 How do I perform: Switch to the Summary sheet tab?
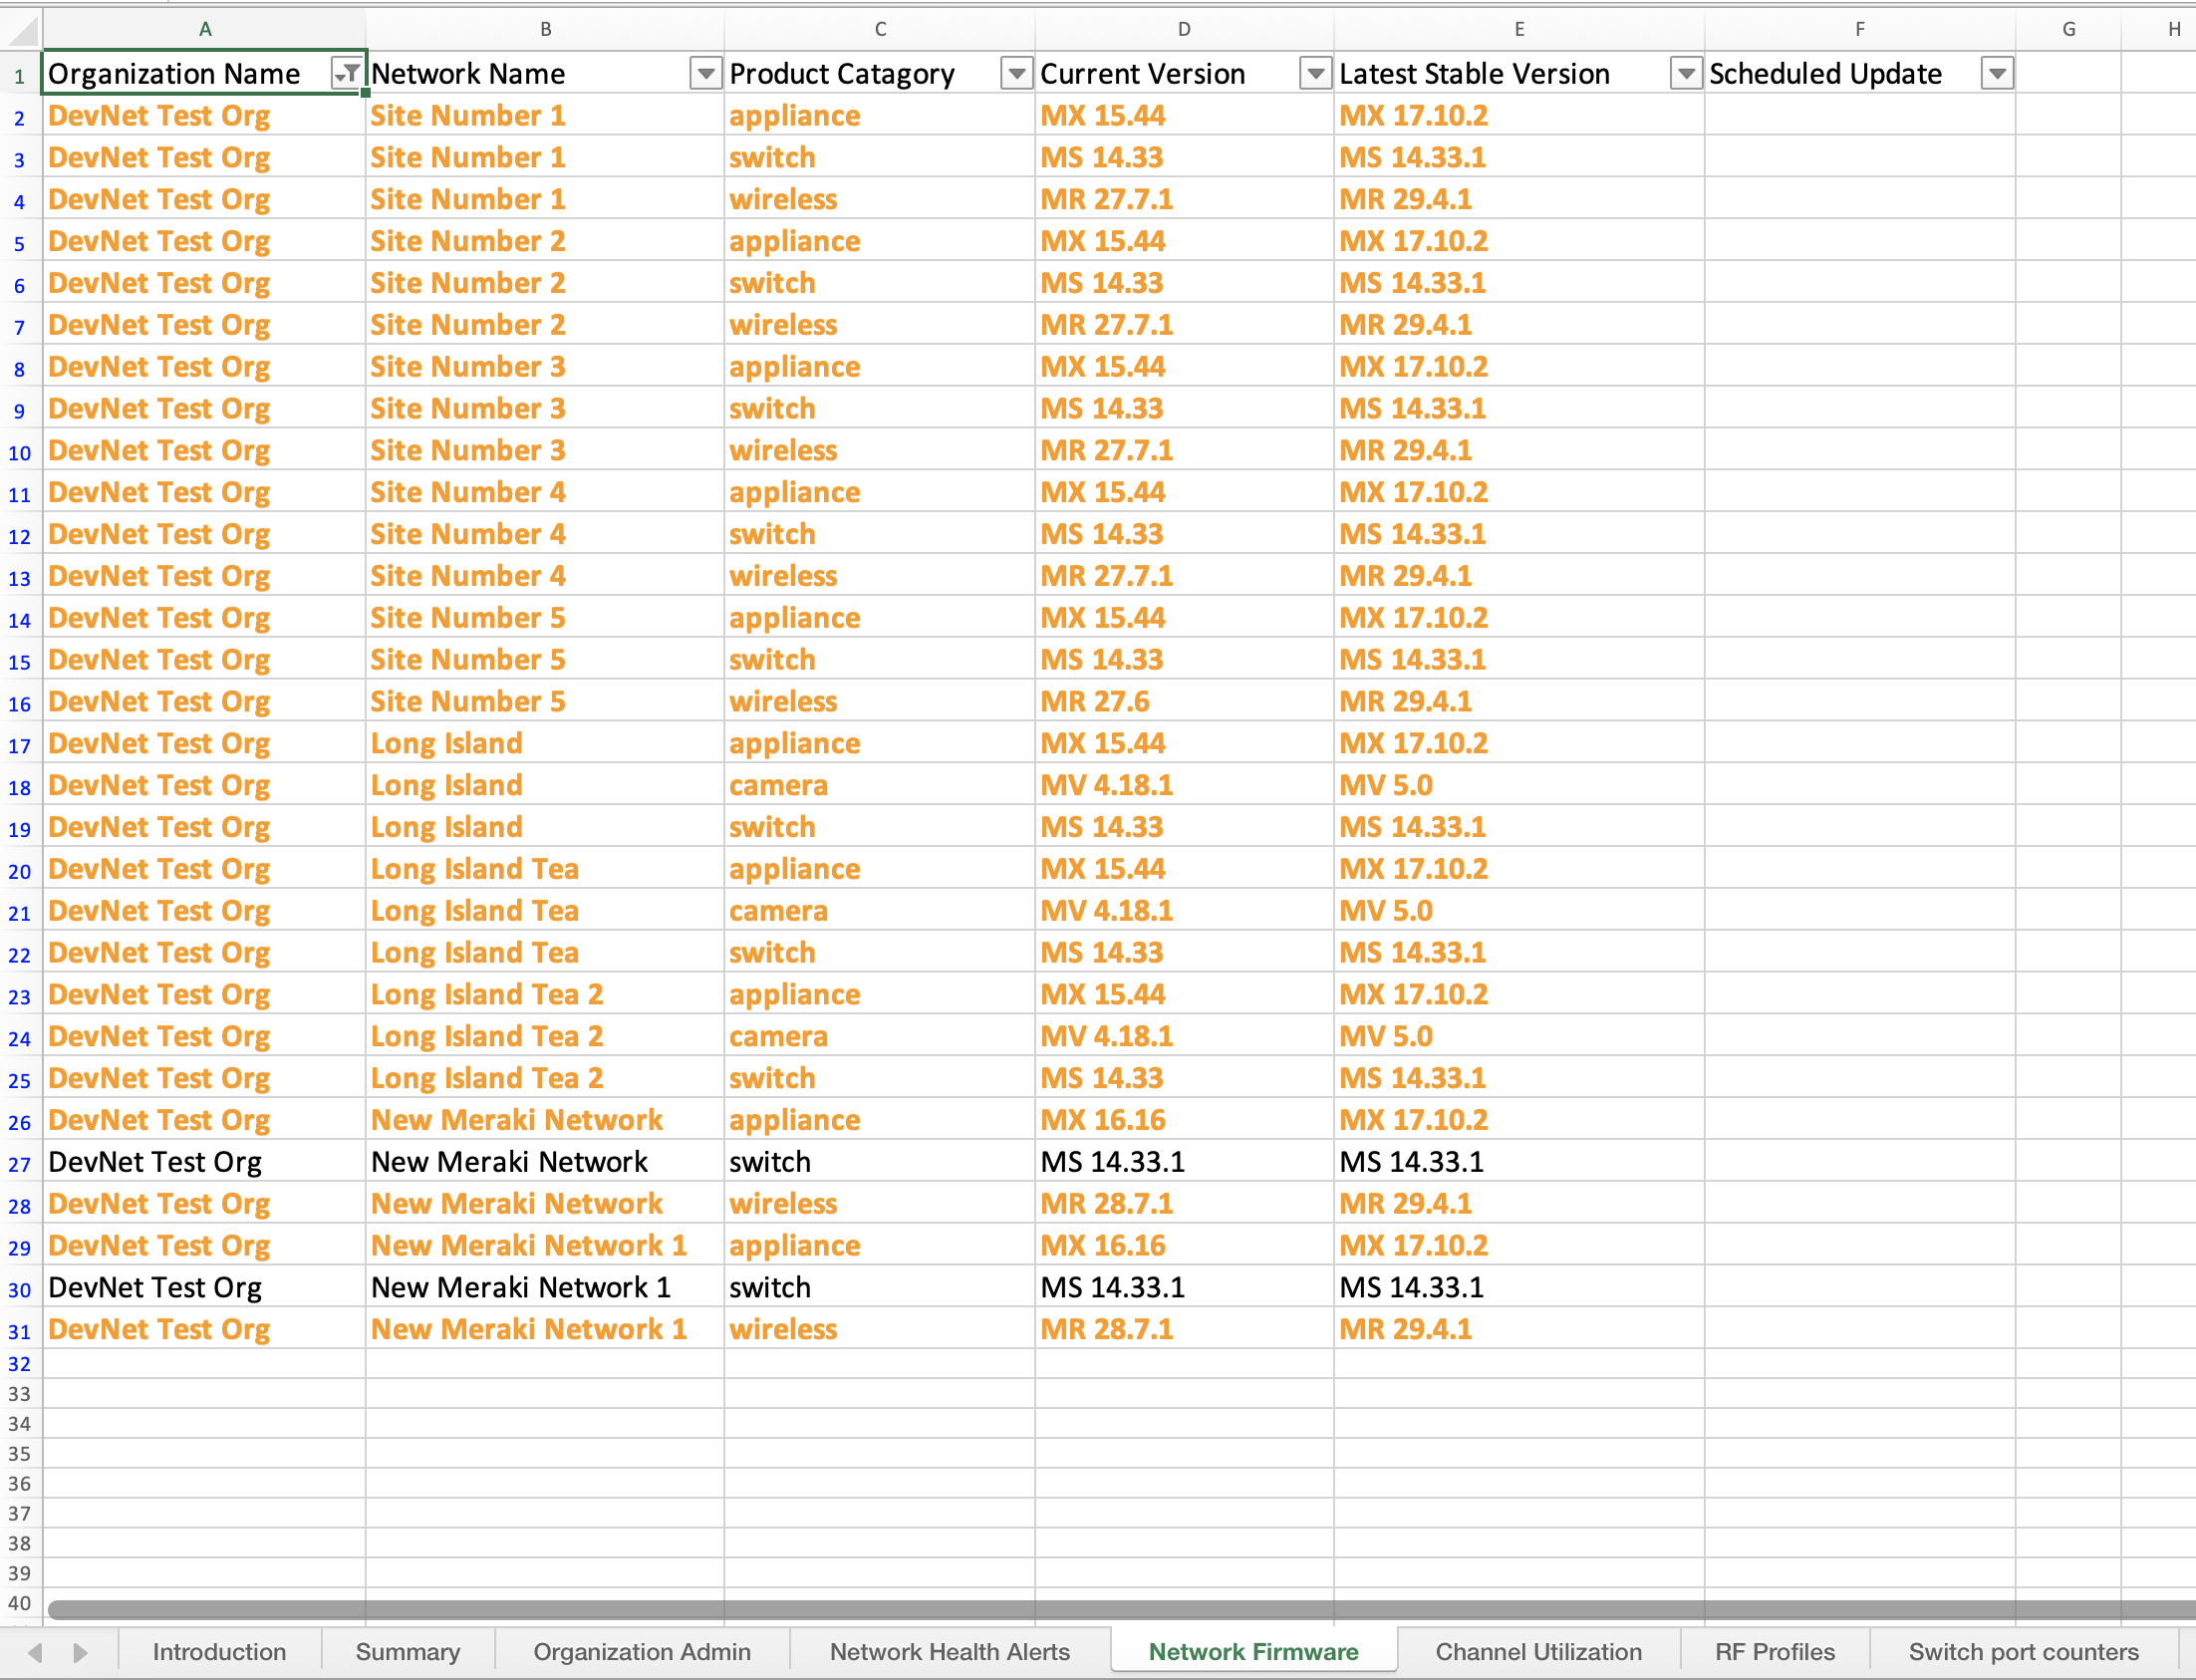tap(407, 1652)
